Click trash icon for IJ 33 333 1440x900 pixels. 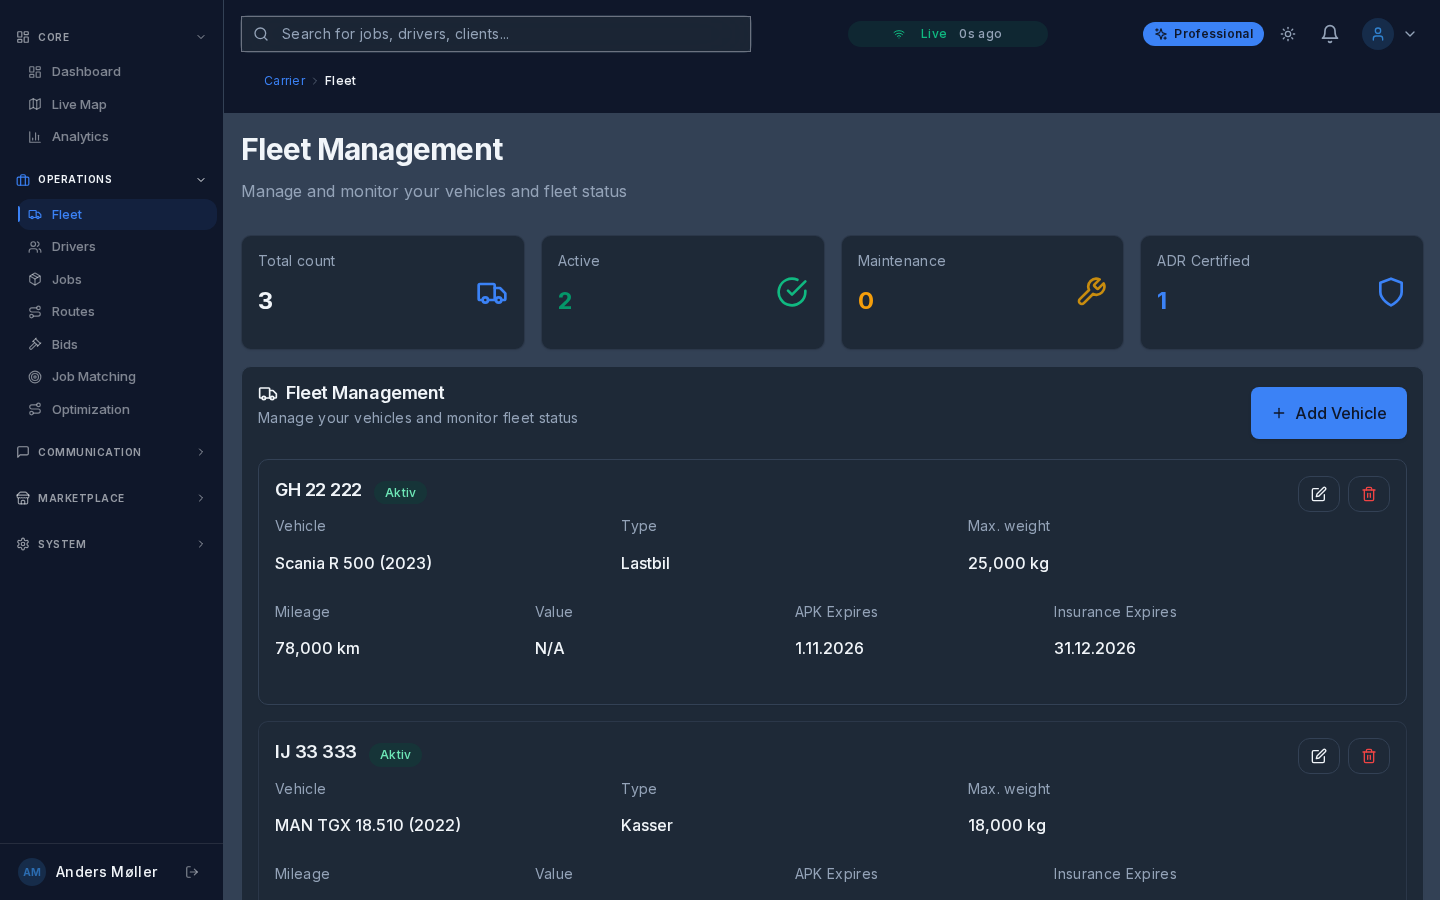point(1368,756)
